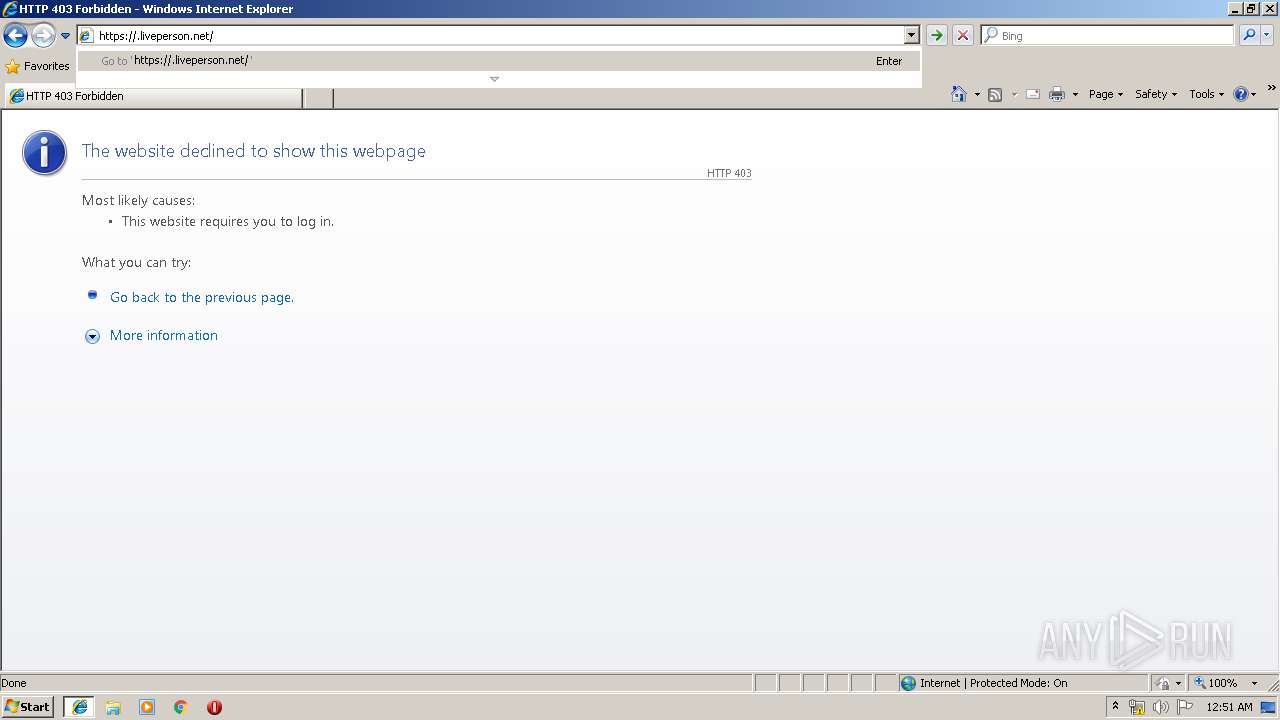1280x720 pixels.
Task: Expand the autocomplete list chevron
Action: [x=494, y=79]
